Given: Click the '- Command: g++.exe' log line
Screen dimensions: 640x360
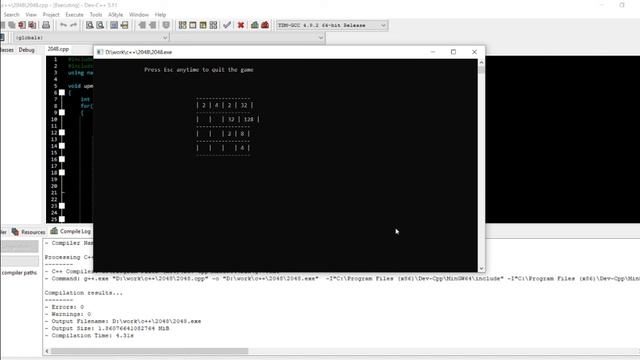Looking at the screenshot, I should [342, 278].
